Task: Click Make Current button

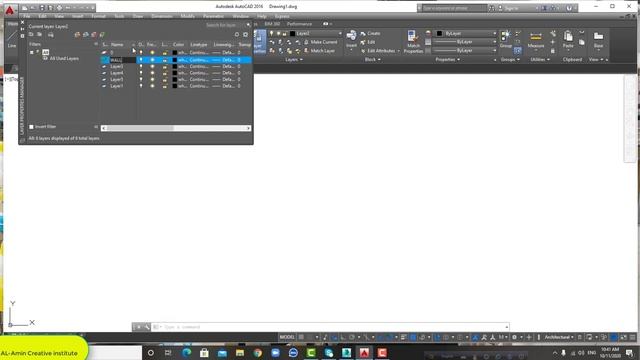Action: 320,42
